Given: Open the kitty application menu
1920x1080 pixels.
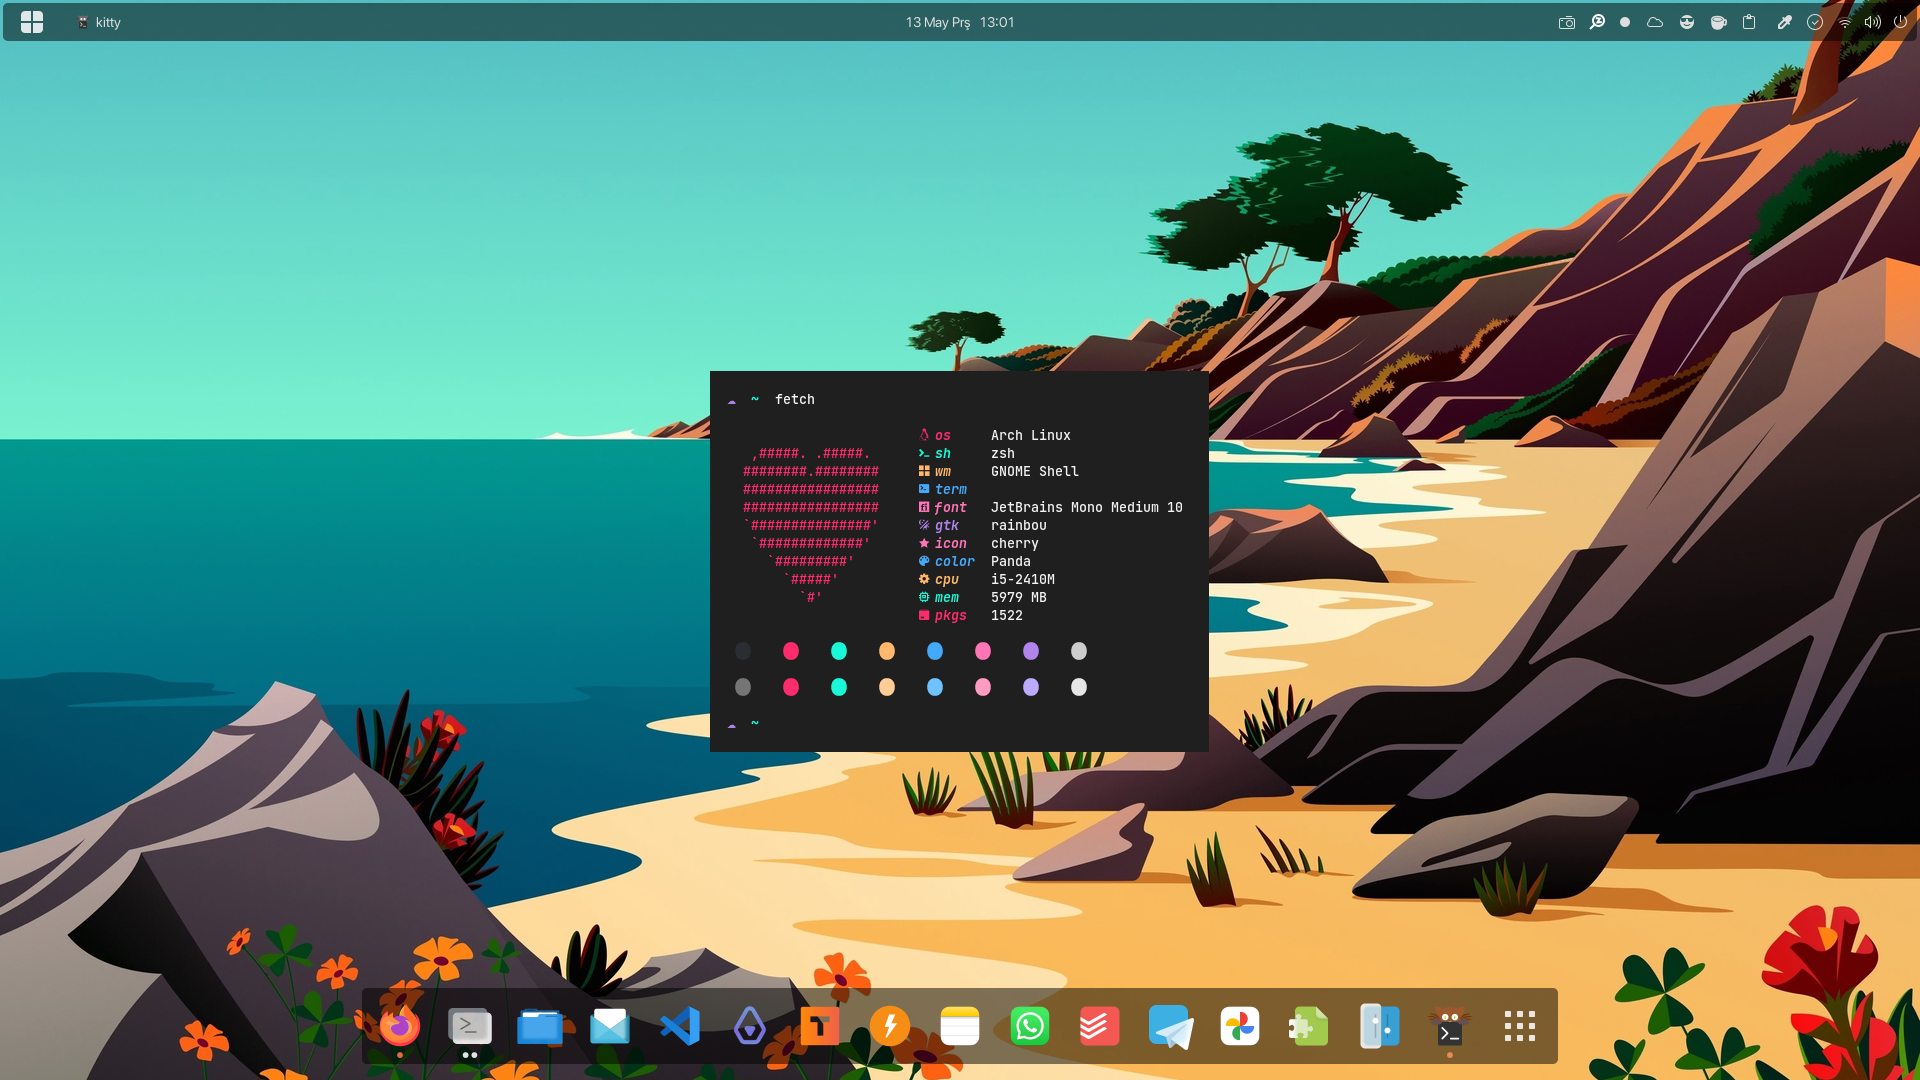Looking at the screenshot, I should pos(99,22).
